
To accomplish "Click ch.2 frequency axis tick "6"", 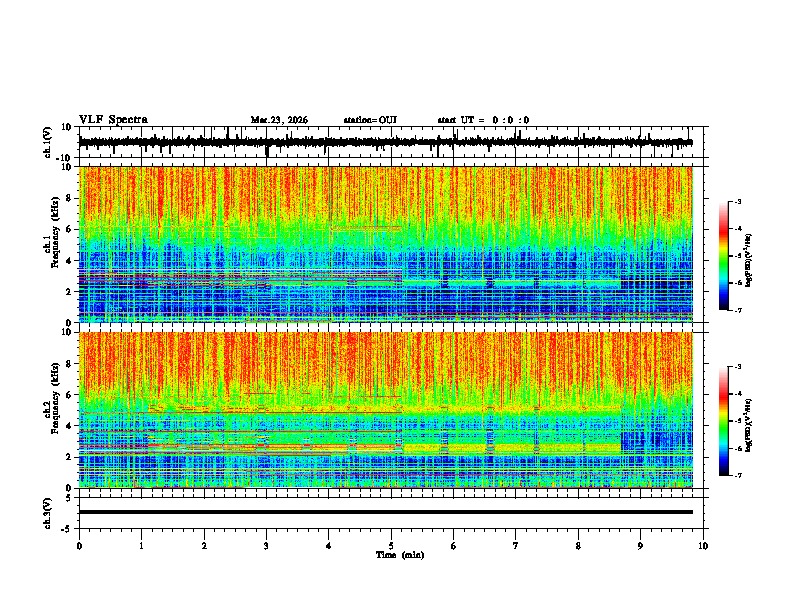I will (x=69, y=395).
